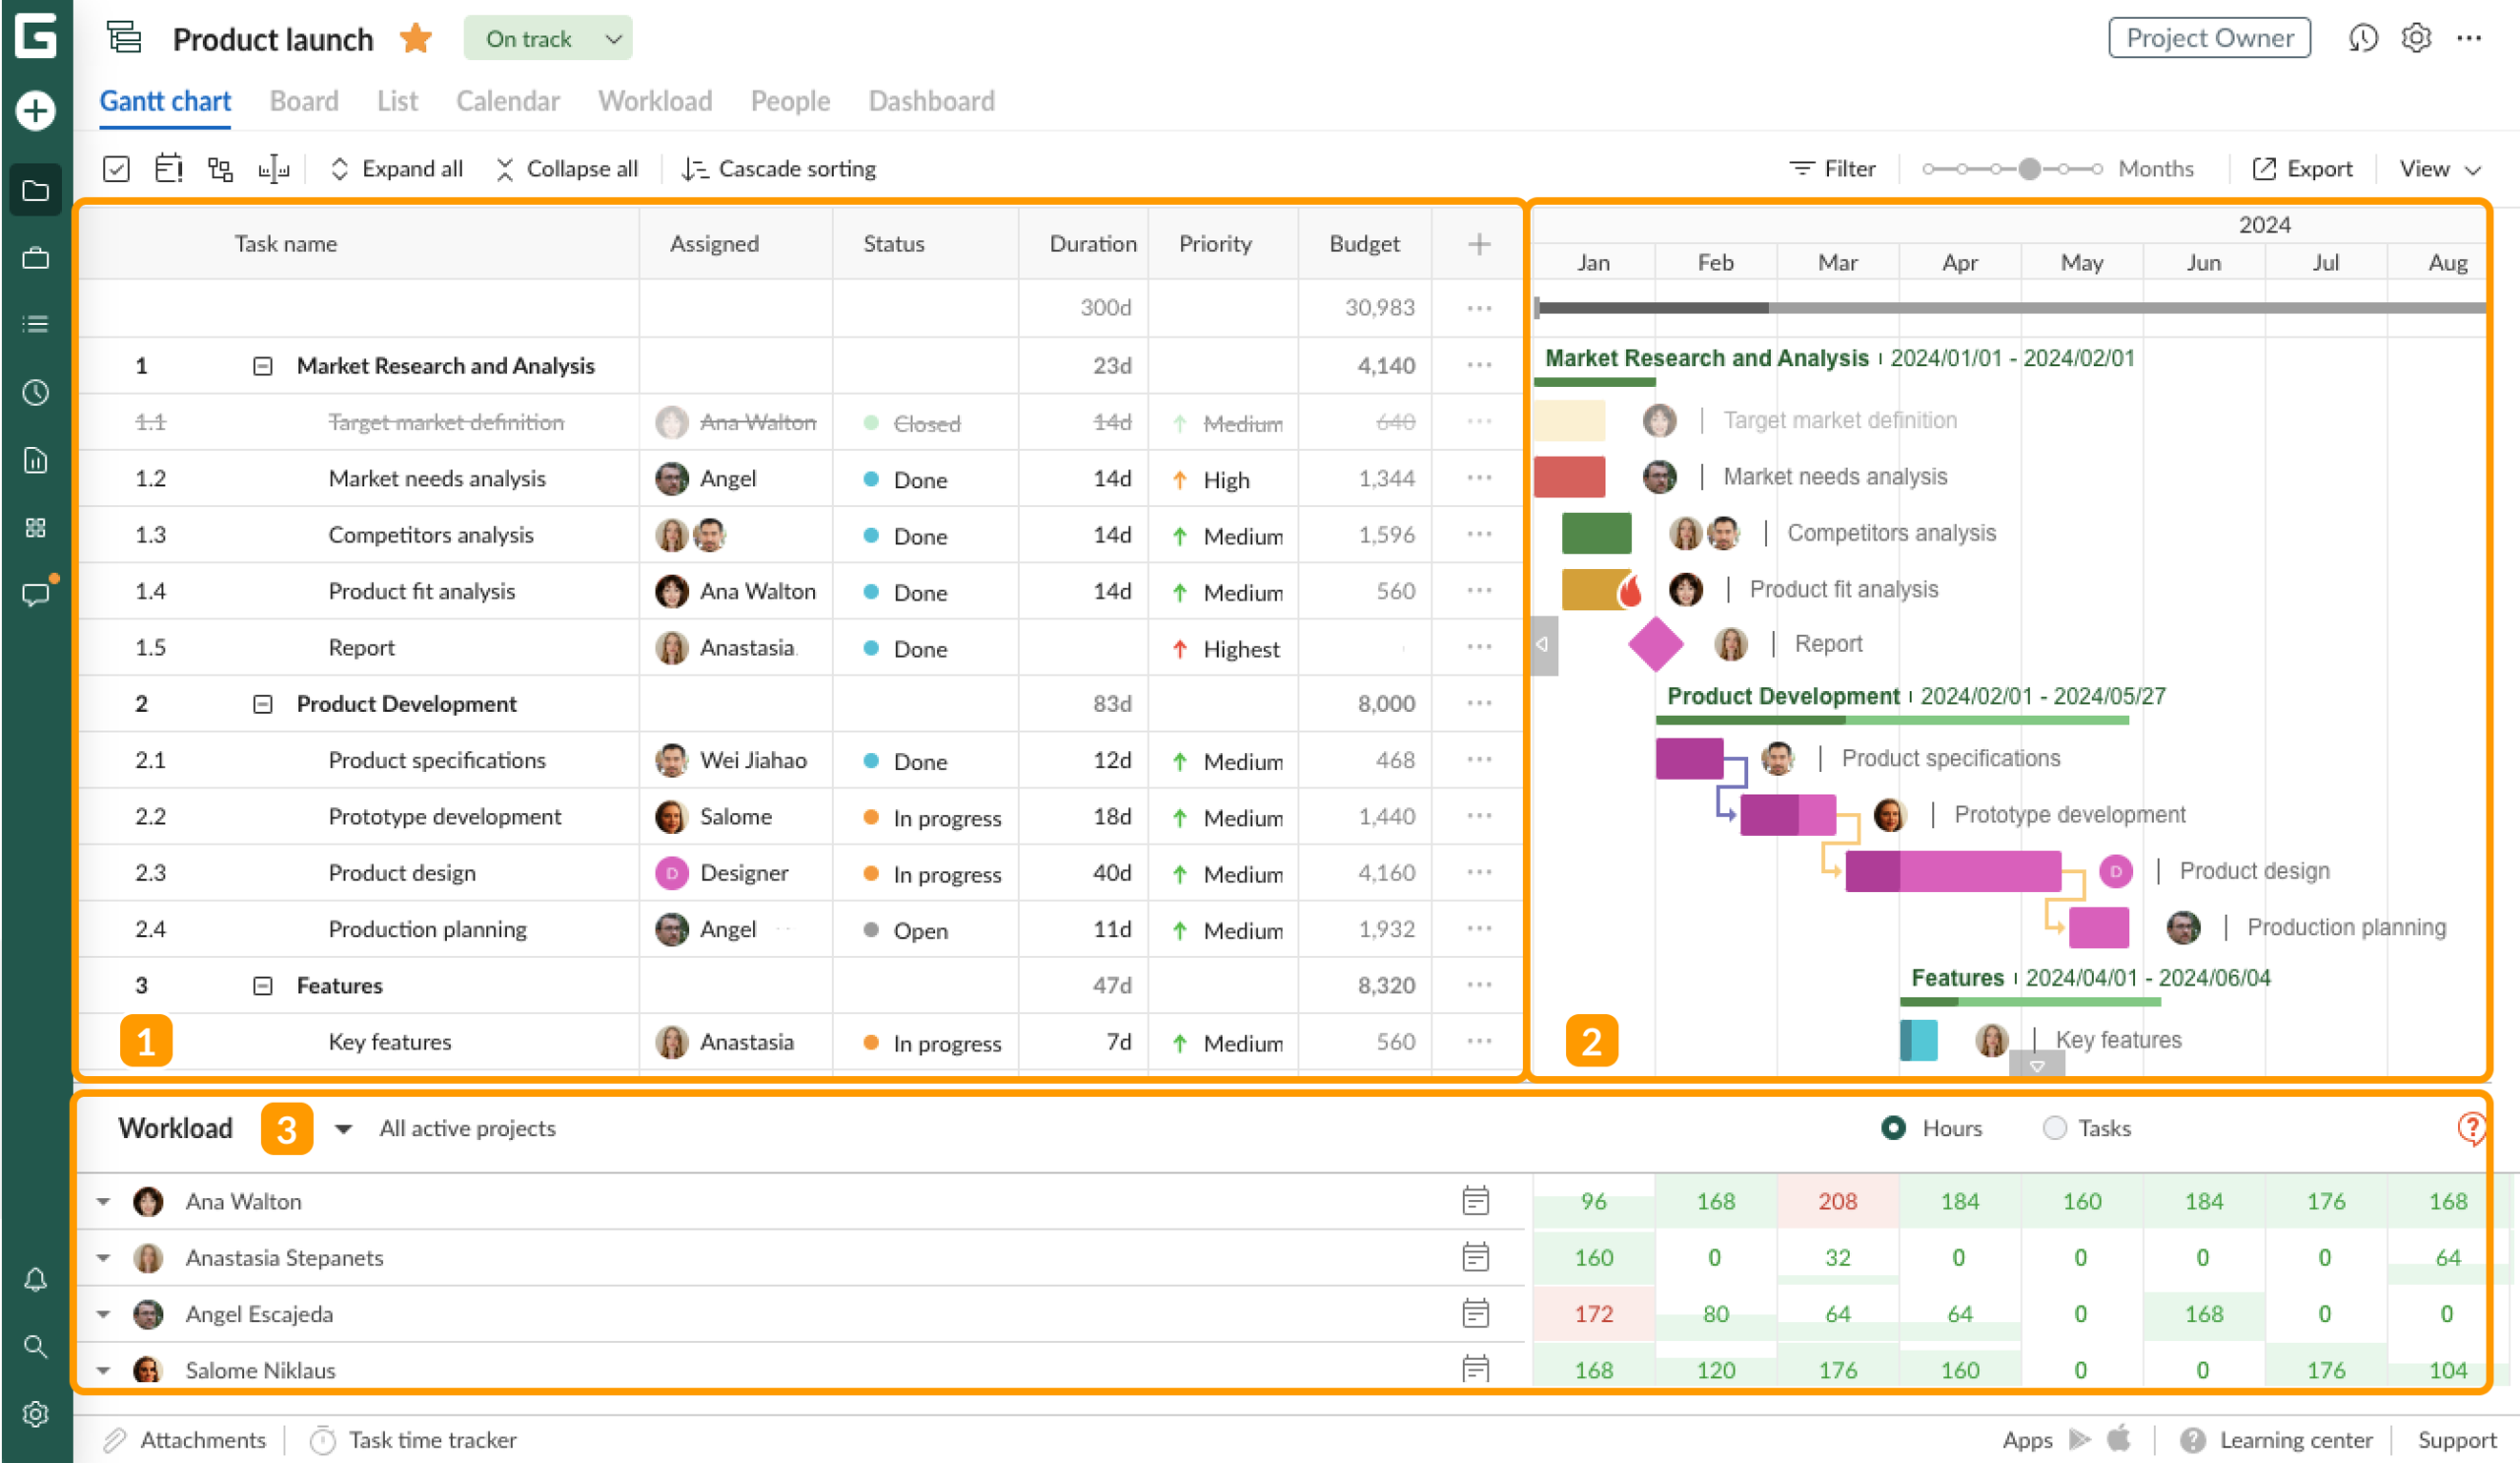
Task: Open the critical path toolbar icon
Action: point(220,168)
